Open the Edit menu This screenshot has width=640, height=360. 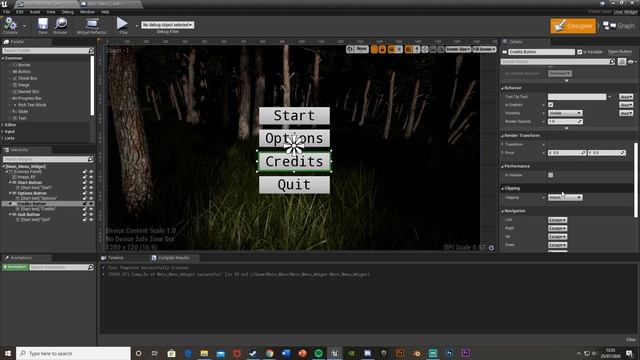(20, 12)
